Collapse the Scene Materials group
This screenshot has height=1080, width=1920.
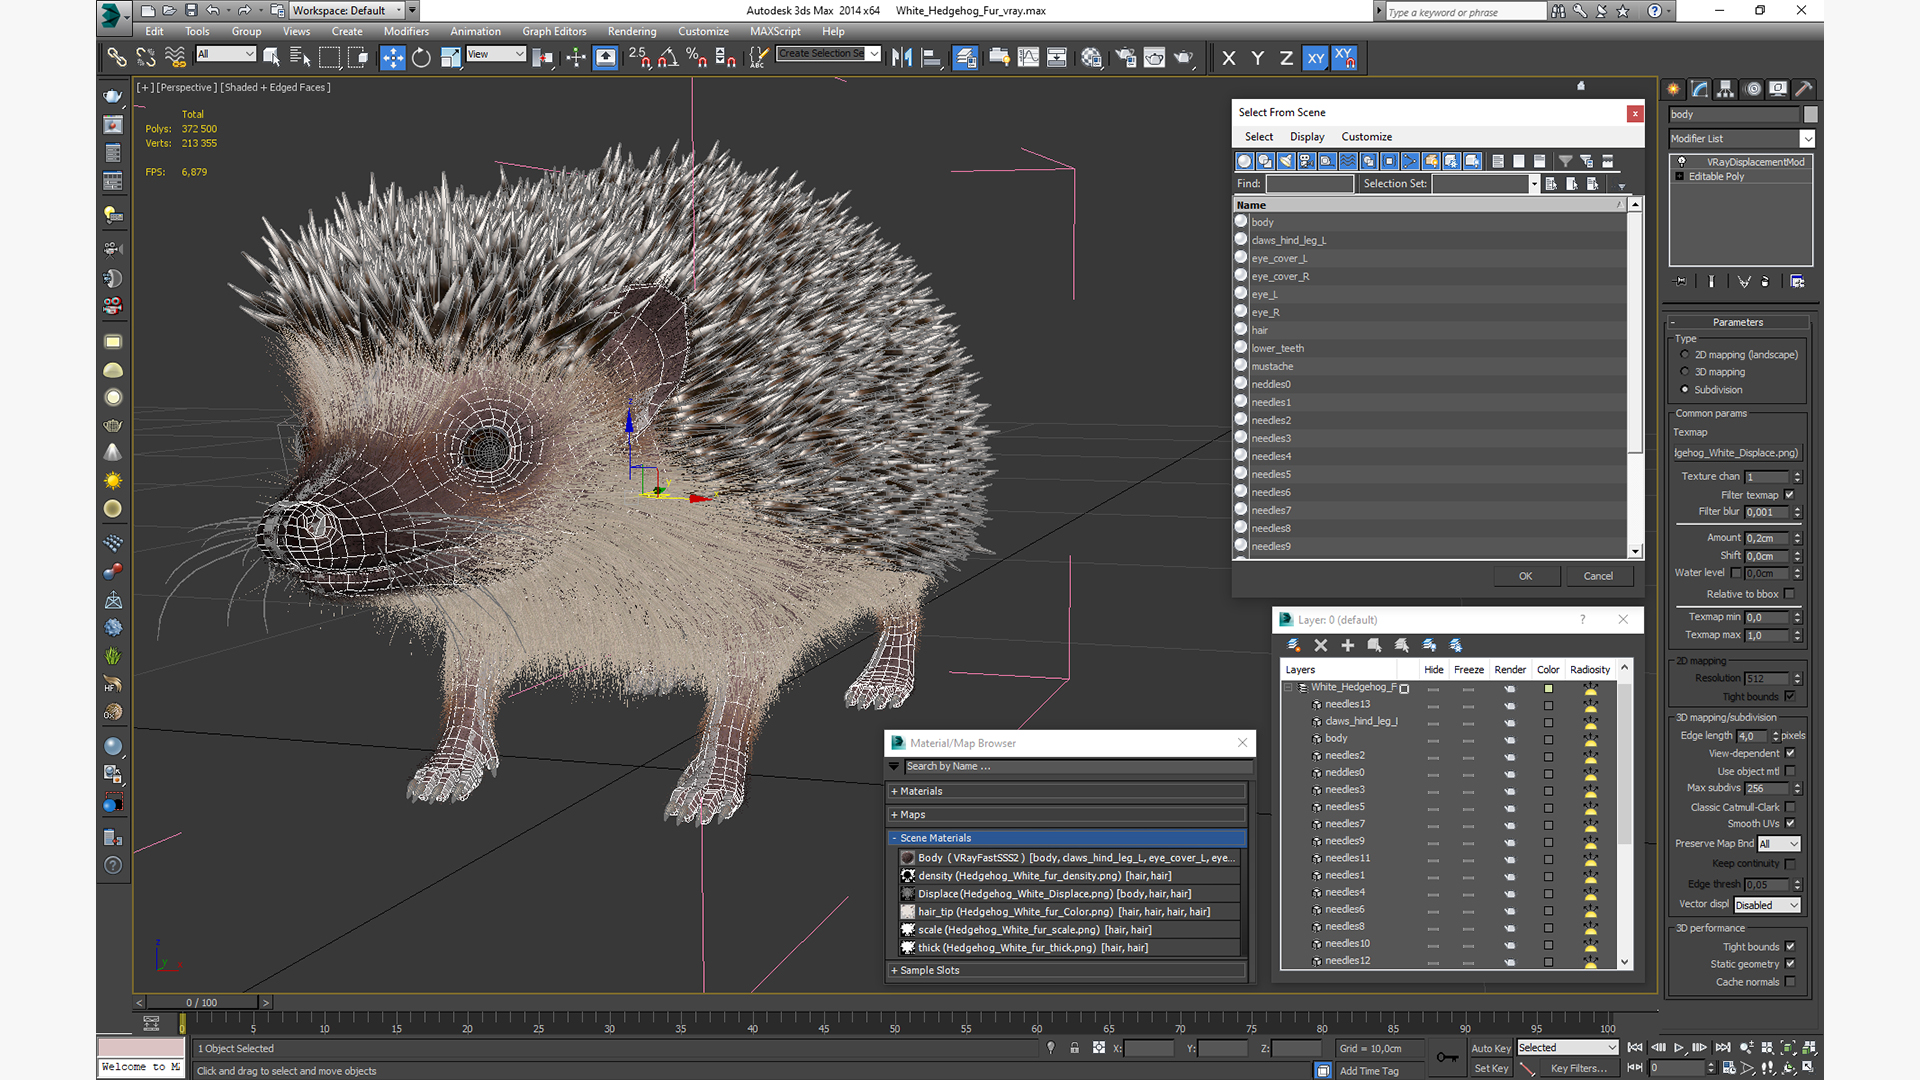1066,838
